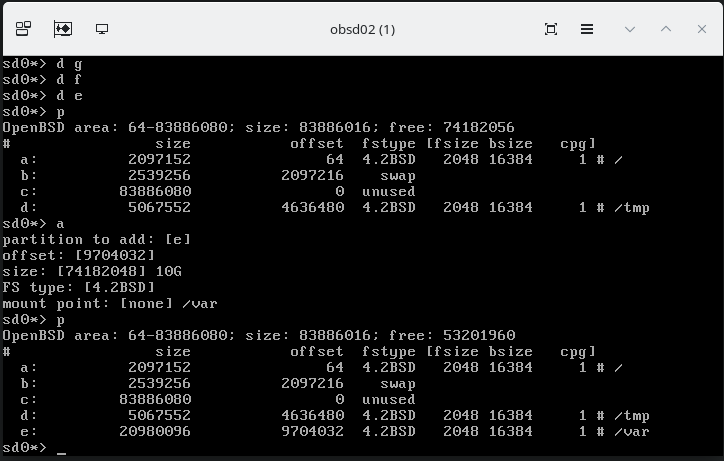
Task: Click the window title obsd02 (1)
Action: [x=362, y=29]
